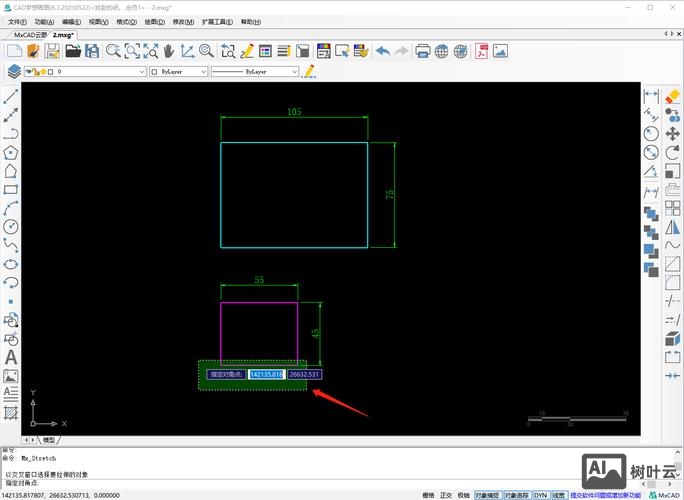Select the Line drawing tool

(x=11, y=97)
